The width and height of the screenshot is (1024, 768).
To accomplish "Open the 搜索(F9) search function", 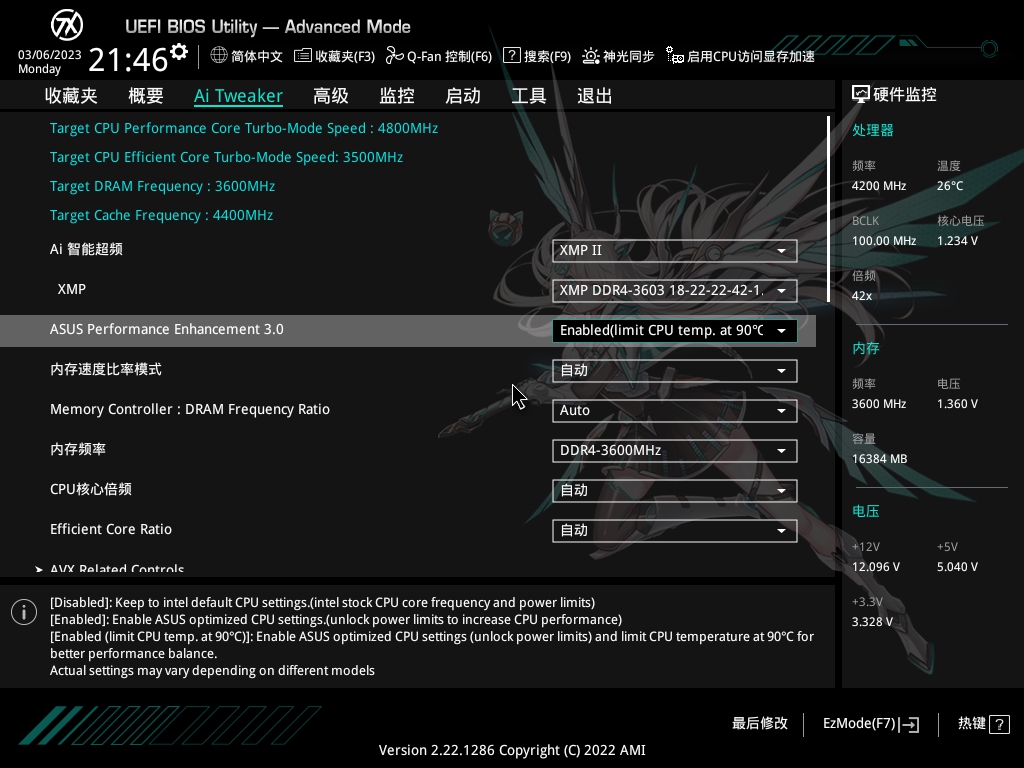I will [537, 56].
